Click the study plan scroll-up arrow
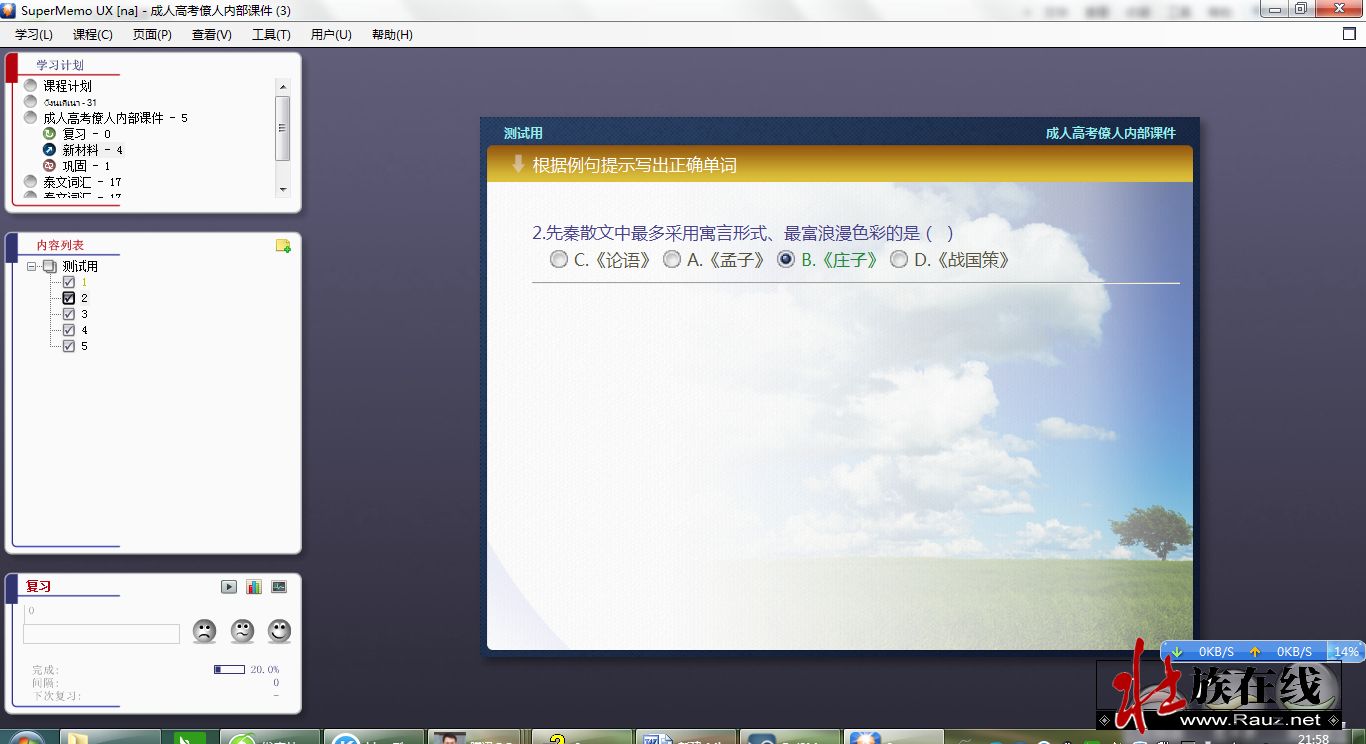The height and width of the screenshot is (744, 1366). (x=283, y=86)
